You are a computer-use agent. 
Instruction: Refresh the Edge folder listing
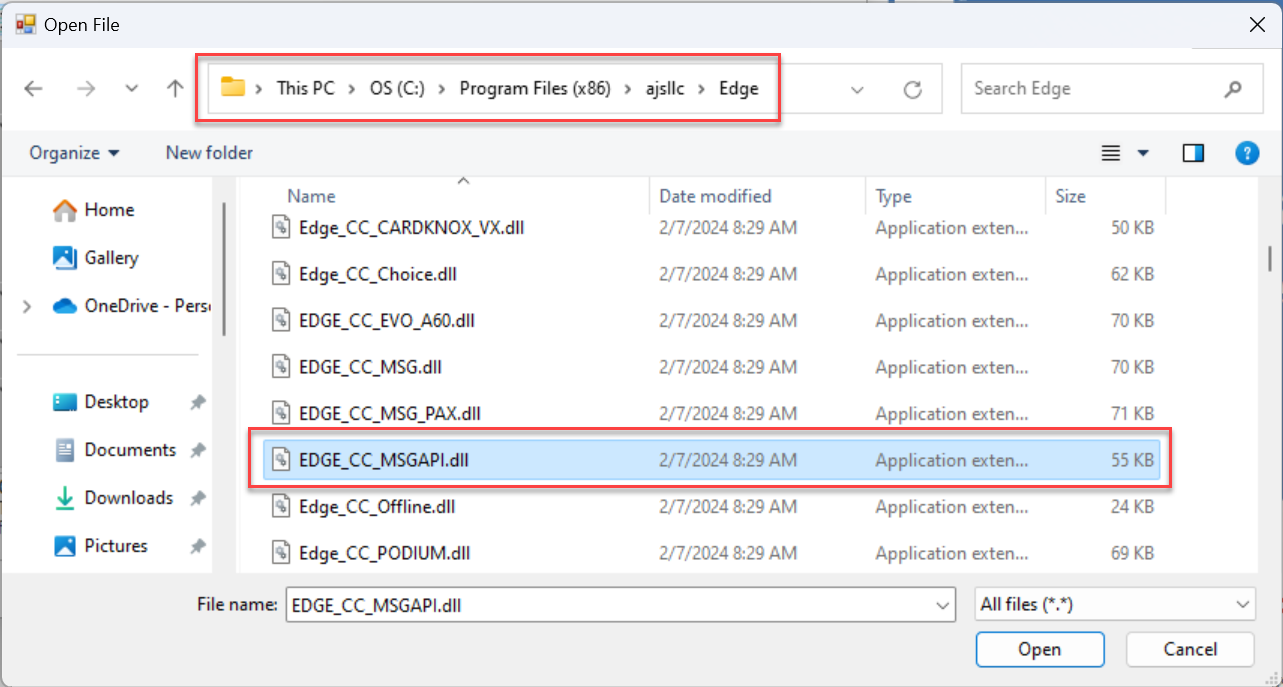(912, 90)
